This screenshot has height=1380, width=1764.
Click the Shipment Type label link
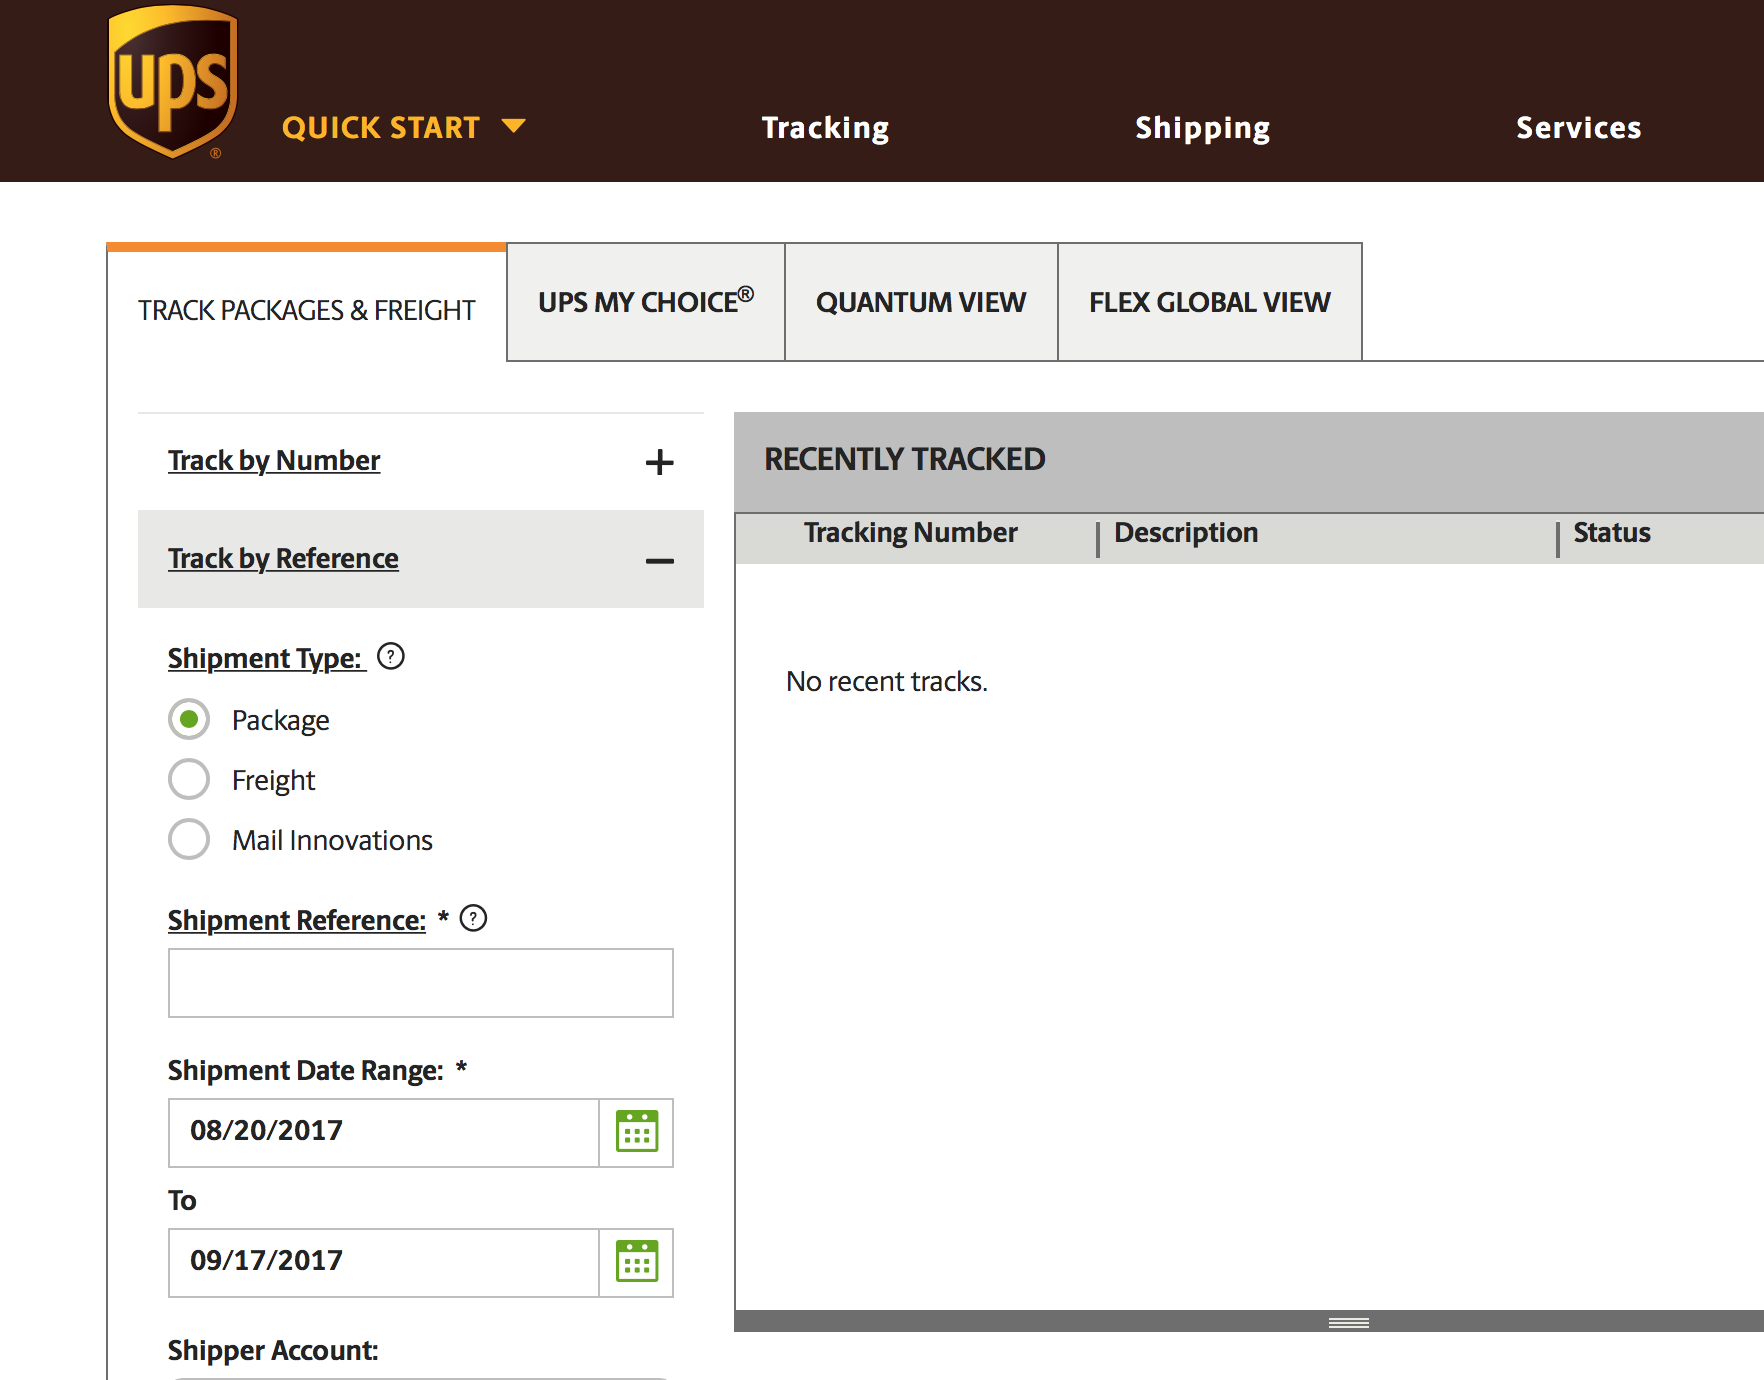point(266,658)
